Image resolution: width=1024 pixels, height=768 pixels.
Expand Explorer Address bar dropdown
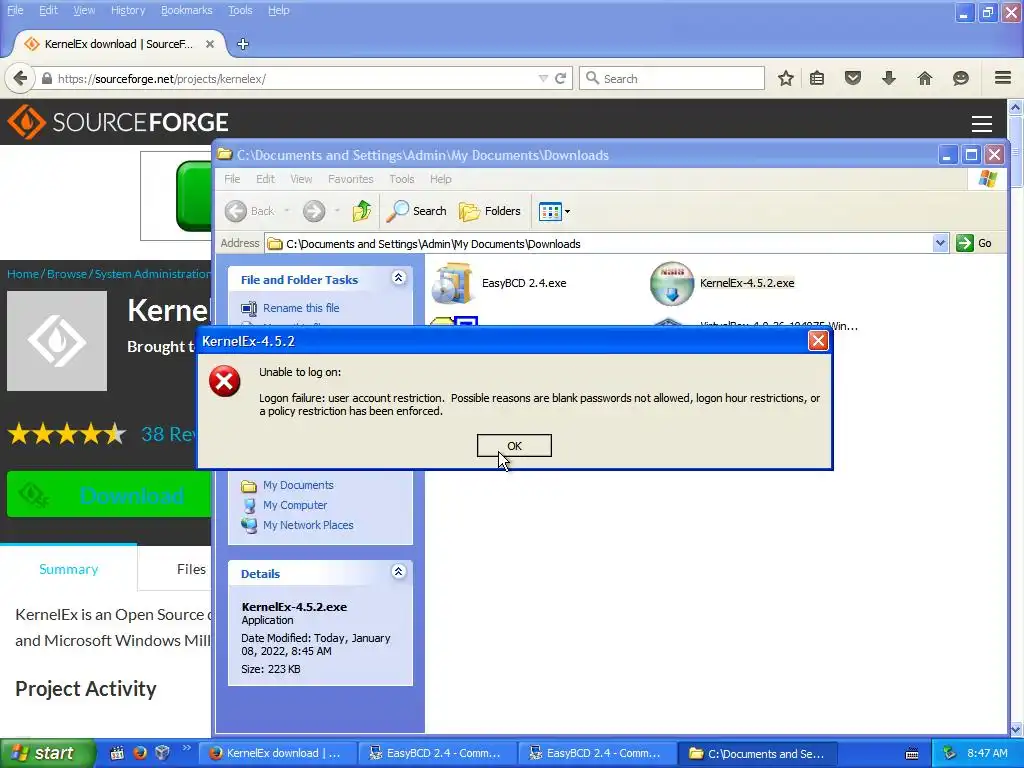940,244
